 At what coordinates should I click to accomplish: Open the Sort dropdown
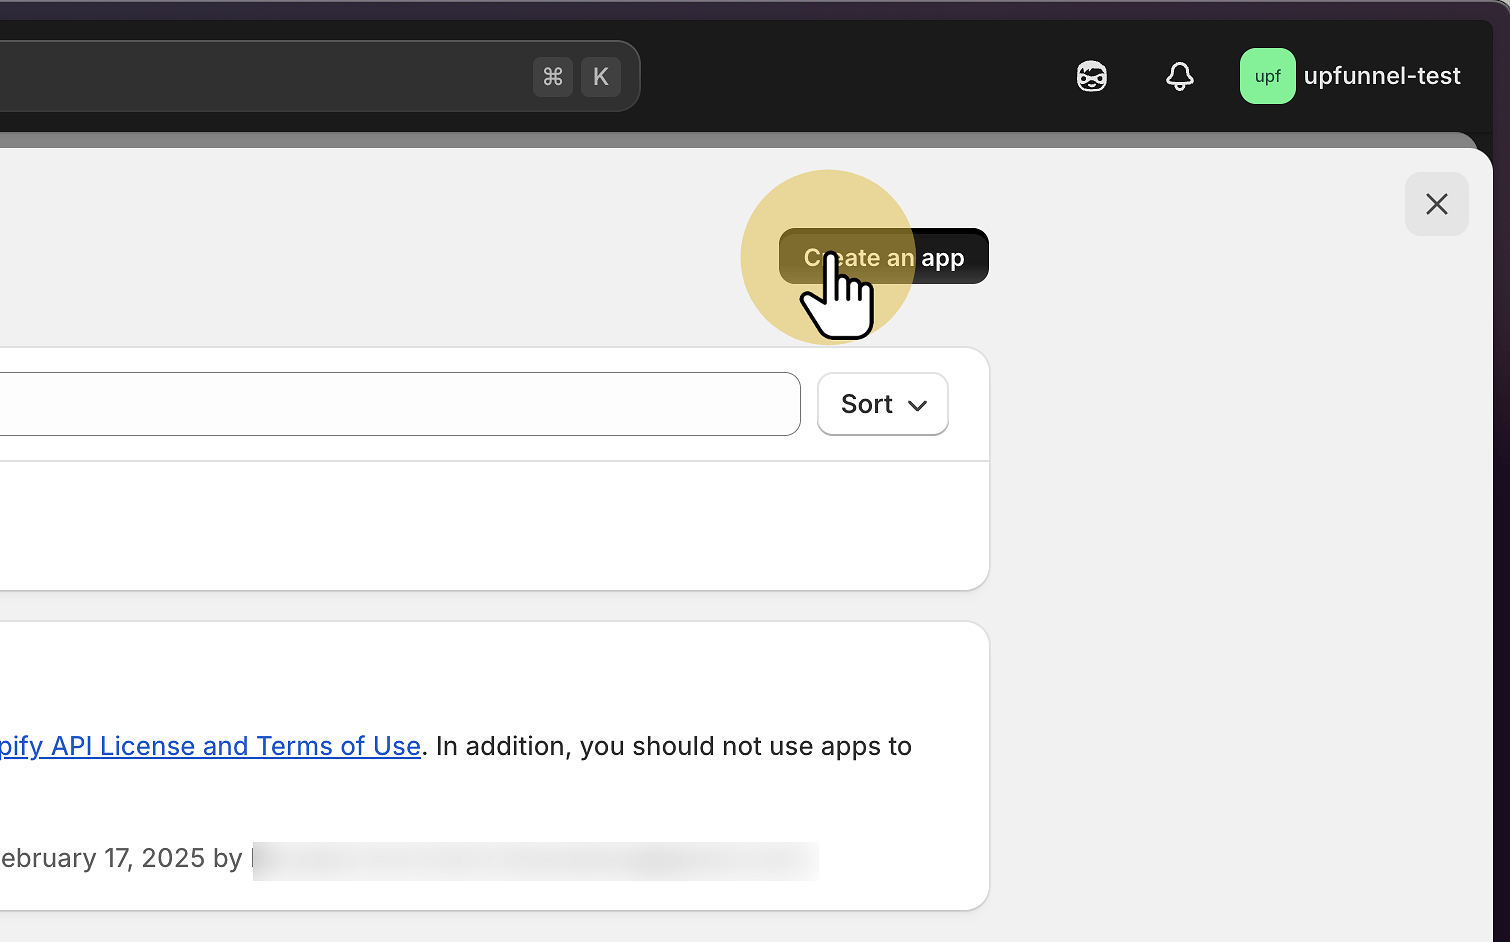click(867, 404)
